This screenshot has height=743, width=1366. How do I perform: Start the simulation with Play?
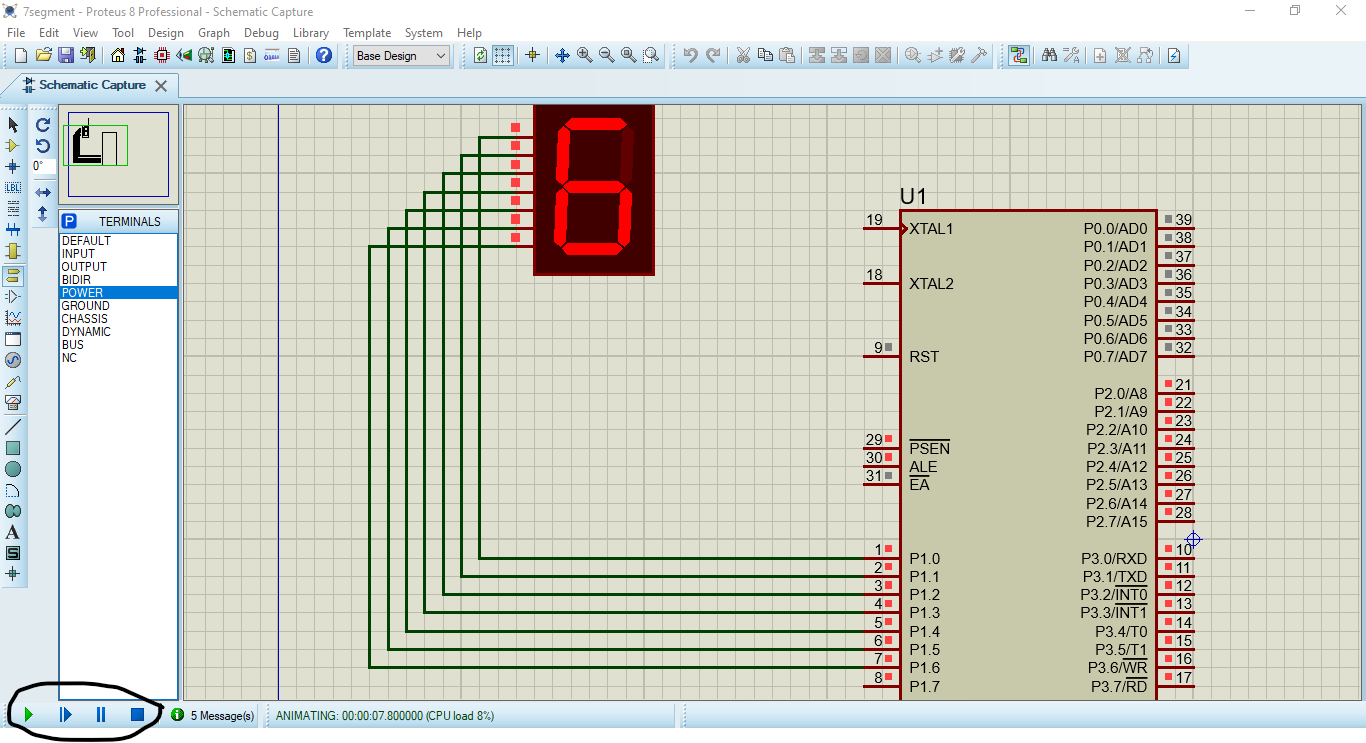click(27, 714)
